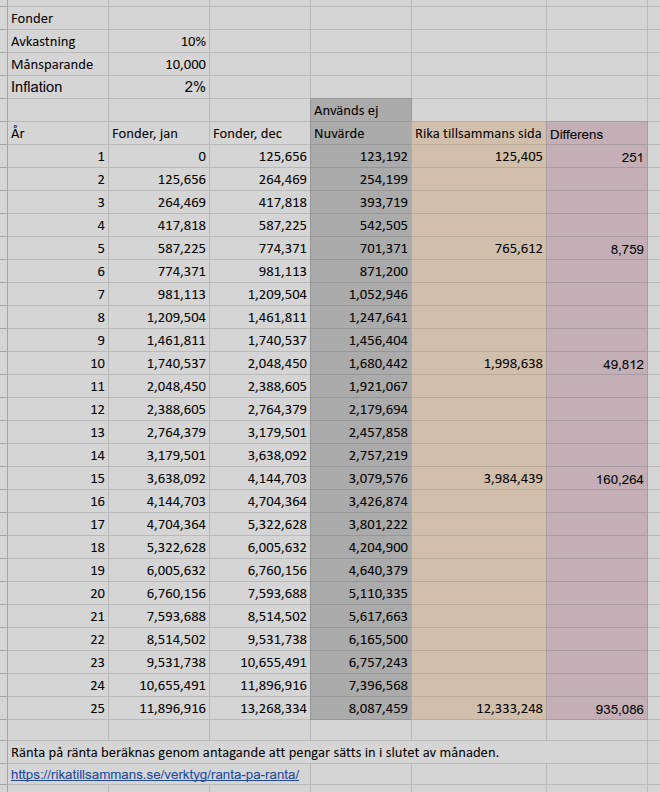Select the Inflation 2% value cell
660x792 pixels.
point(160,87)
